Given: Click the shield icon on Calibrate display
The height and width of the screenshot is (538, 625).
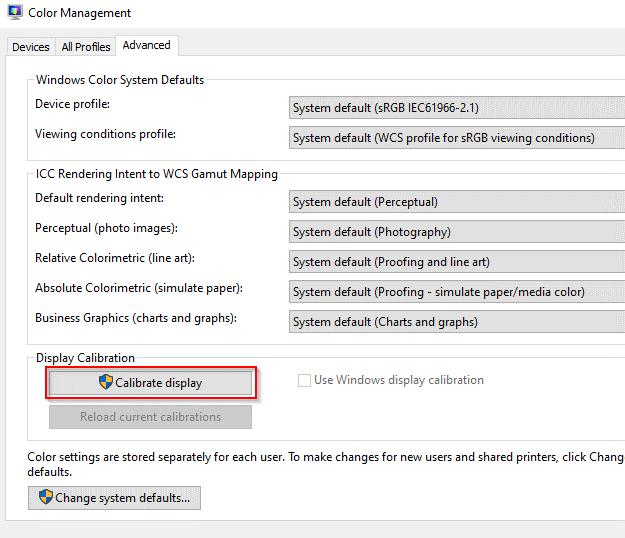Looking at the screenshot, I should click(x=106, y=382).
